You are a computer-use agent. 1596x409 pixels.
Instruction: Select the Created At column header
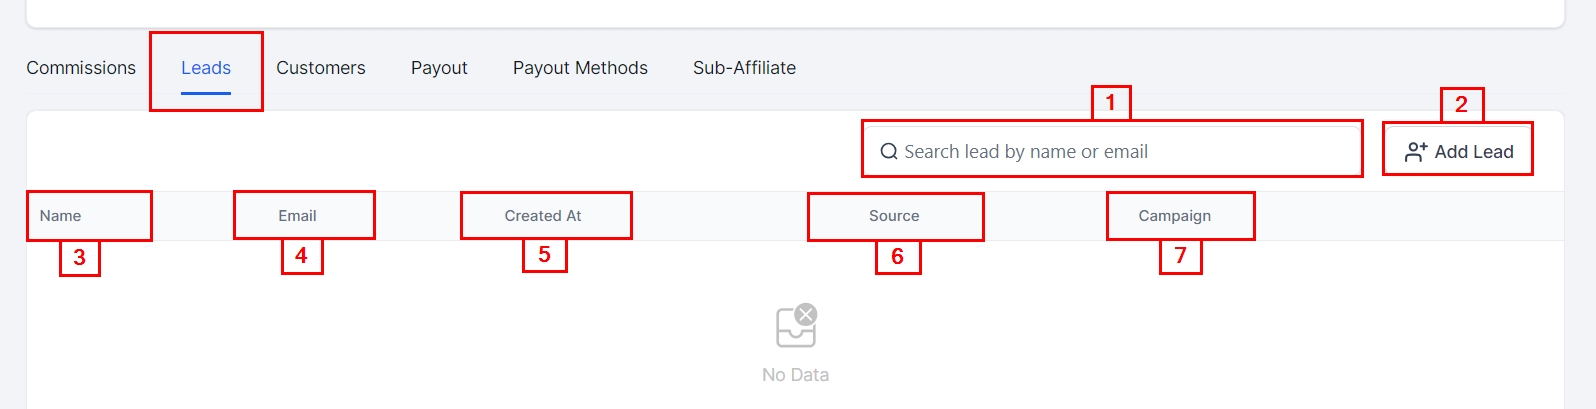[543, 216]
